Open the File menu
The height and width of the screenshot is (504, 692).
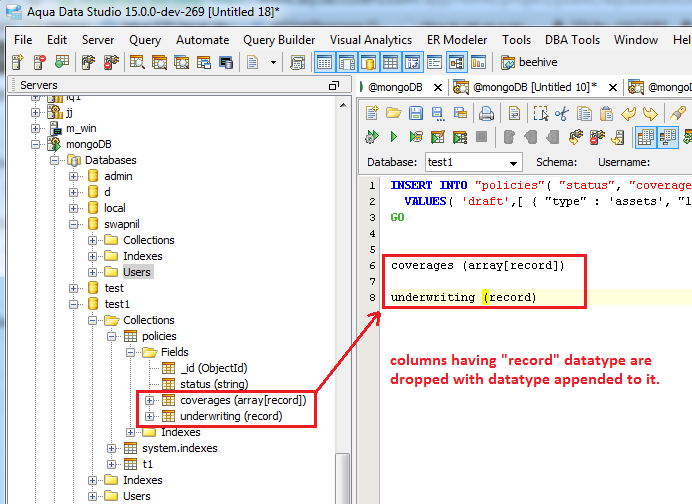(x=23, y=40)
